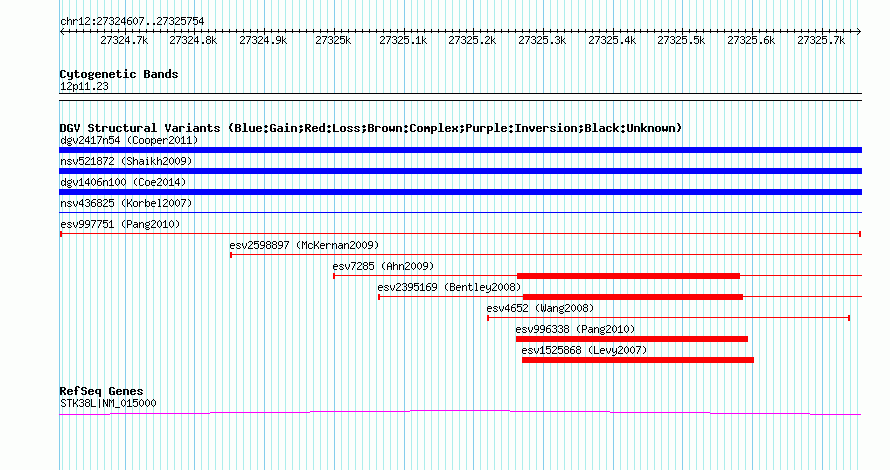The image size is (890, 470).
Task: Click the Cytogenetic Bands track title
Action: point(119,74)
